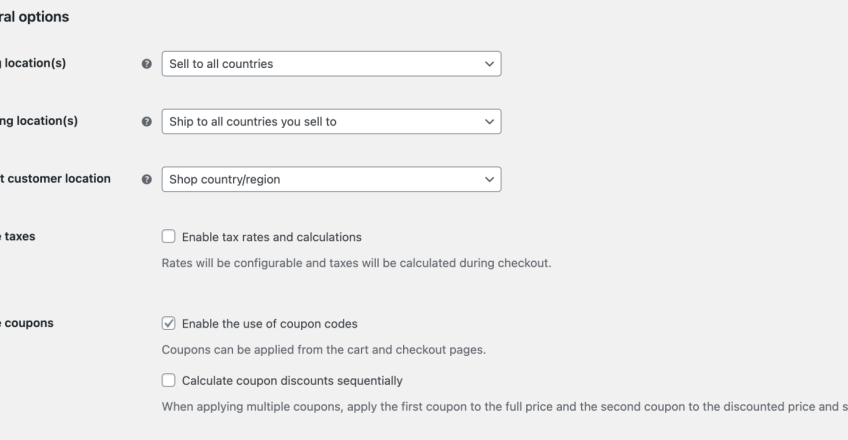
Task: Click the 'Coupons can be applied from the cart' description
Action: [324, 351]
